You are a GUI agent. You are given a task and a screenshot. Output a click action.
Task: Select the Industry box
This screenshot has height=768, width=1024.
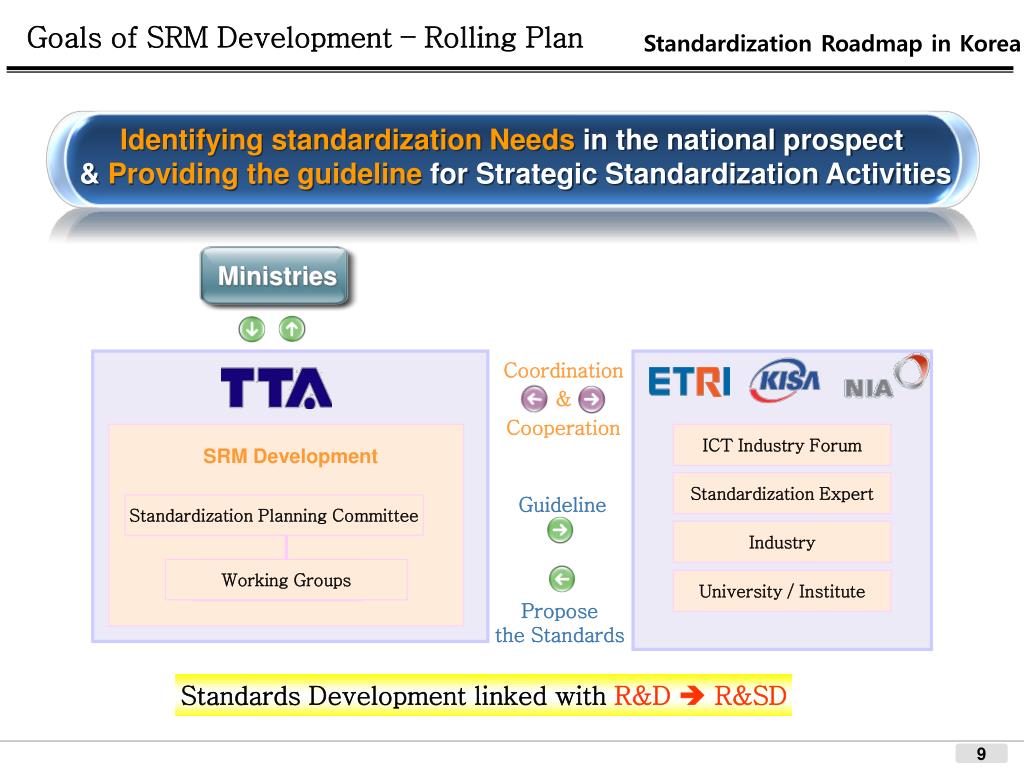tap(782, 542)
